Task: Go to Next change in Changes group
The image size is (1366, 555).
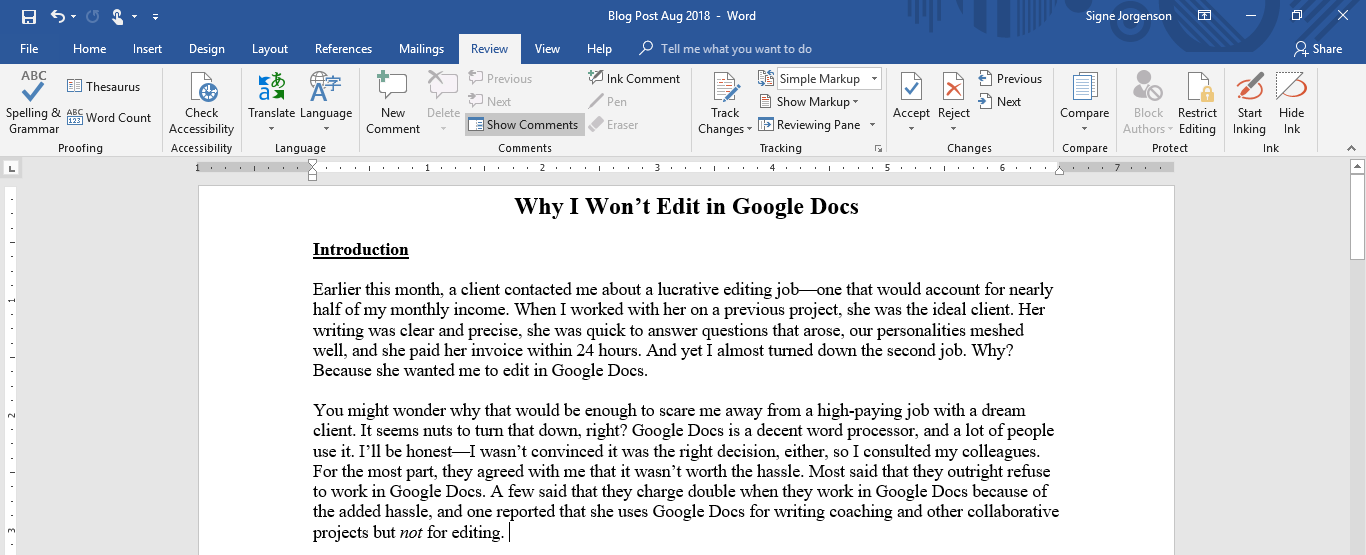Action: coord(999,102)
